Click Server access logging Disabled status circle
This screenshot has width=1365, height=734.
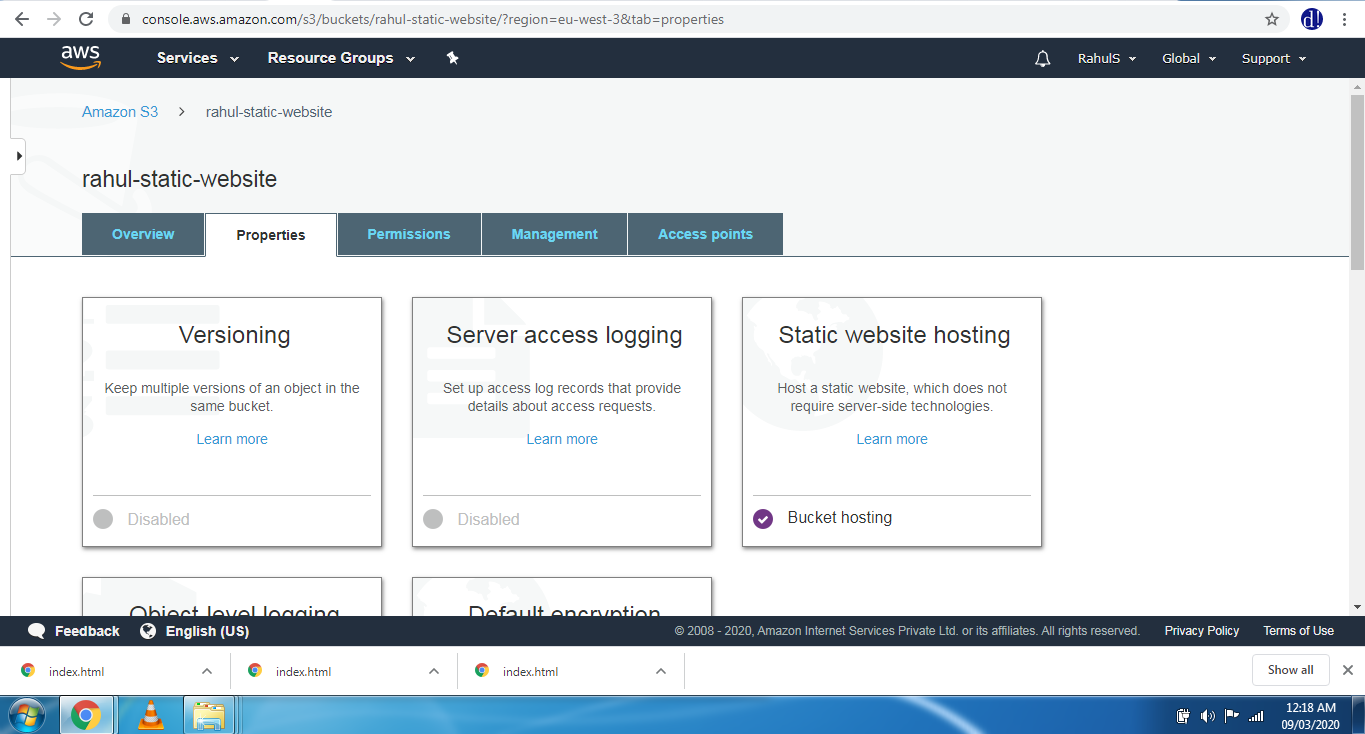coord(433,519)
